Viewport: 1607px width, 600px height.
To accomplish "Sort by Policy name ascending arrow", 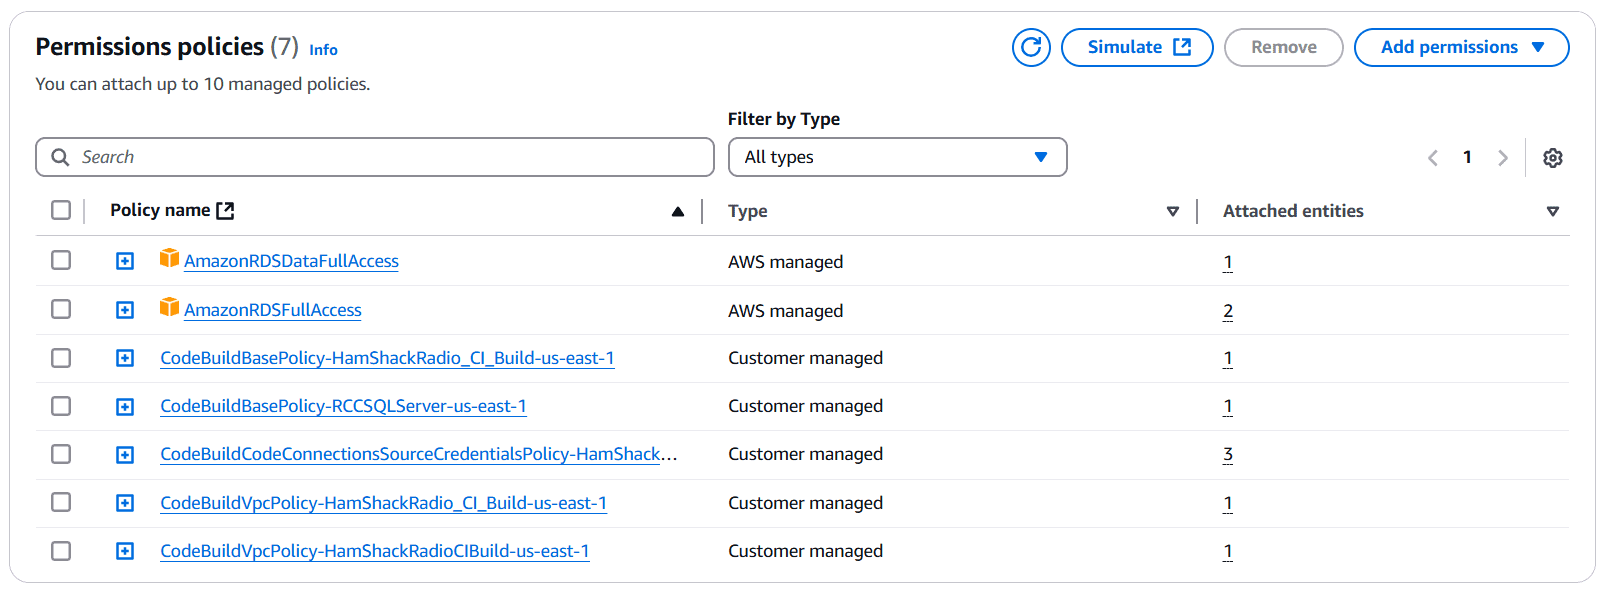I will point(678,211).
